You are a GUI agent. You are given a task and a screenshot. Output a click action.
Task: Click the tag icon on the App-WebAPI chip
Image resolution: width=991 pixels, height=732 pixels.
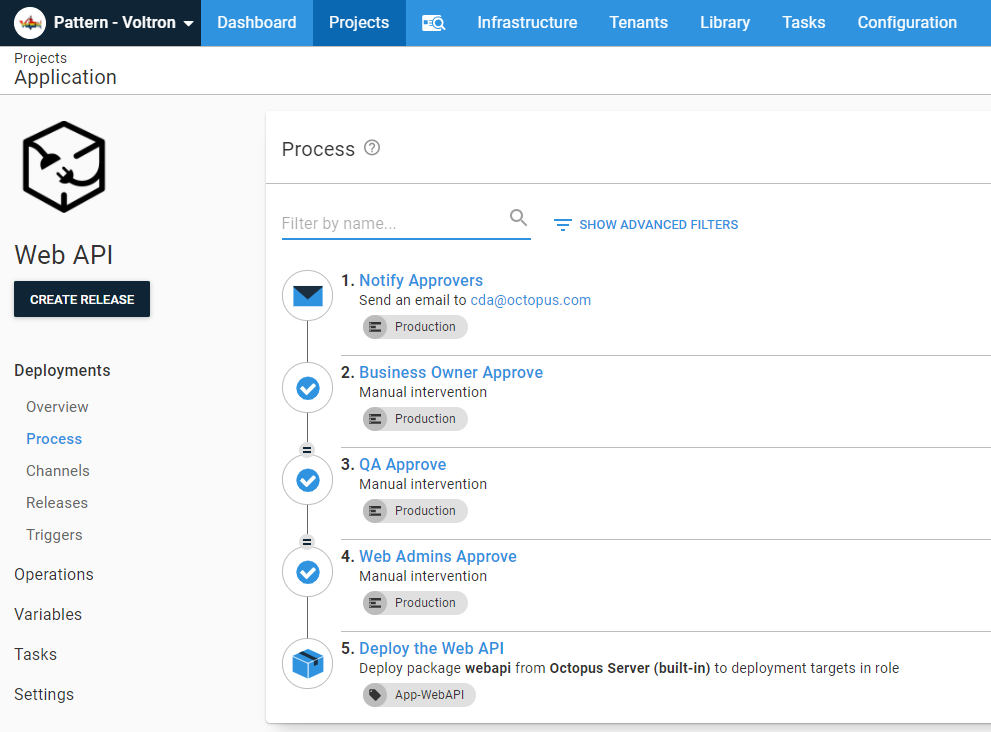coord(374,694)
